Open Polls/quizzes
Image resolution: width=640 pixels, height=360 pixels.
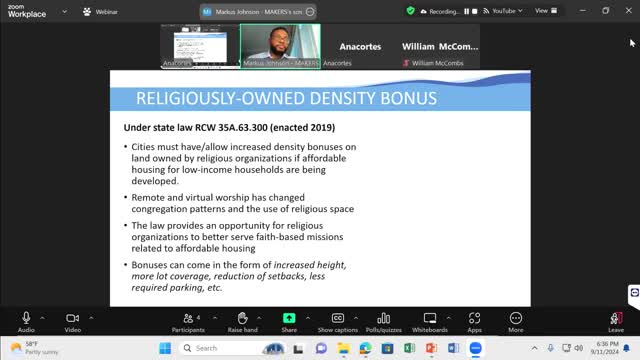(x=384, y=322)
